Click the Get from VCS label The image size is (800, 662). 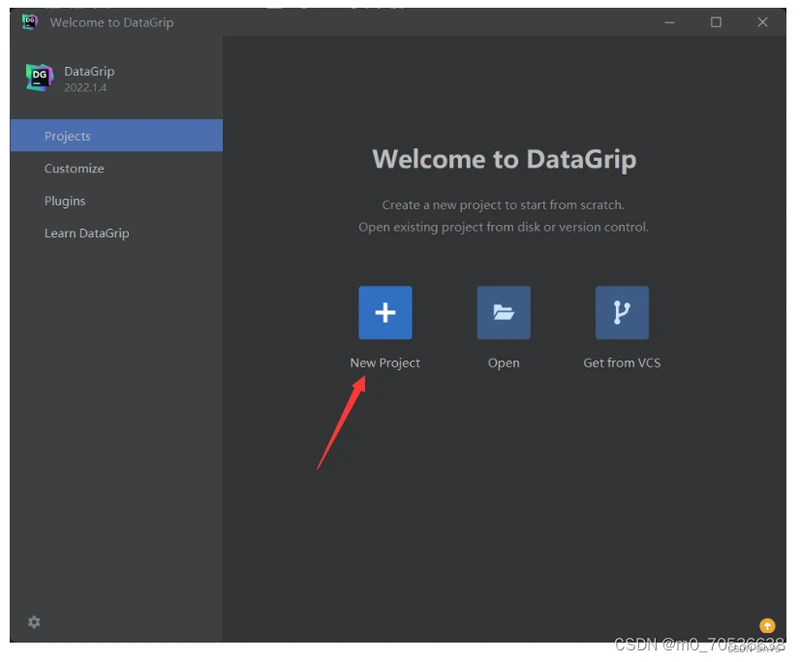coord(622,363)
